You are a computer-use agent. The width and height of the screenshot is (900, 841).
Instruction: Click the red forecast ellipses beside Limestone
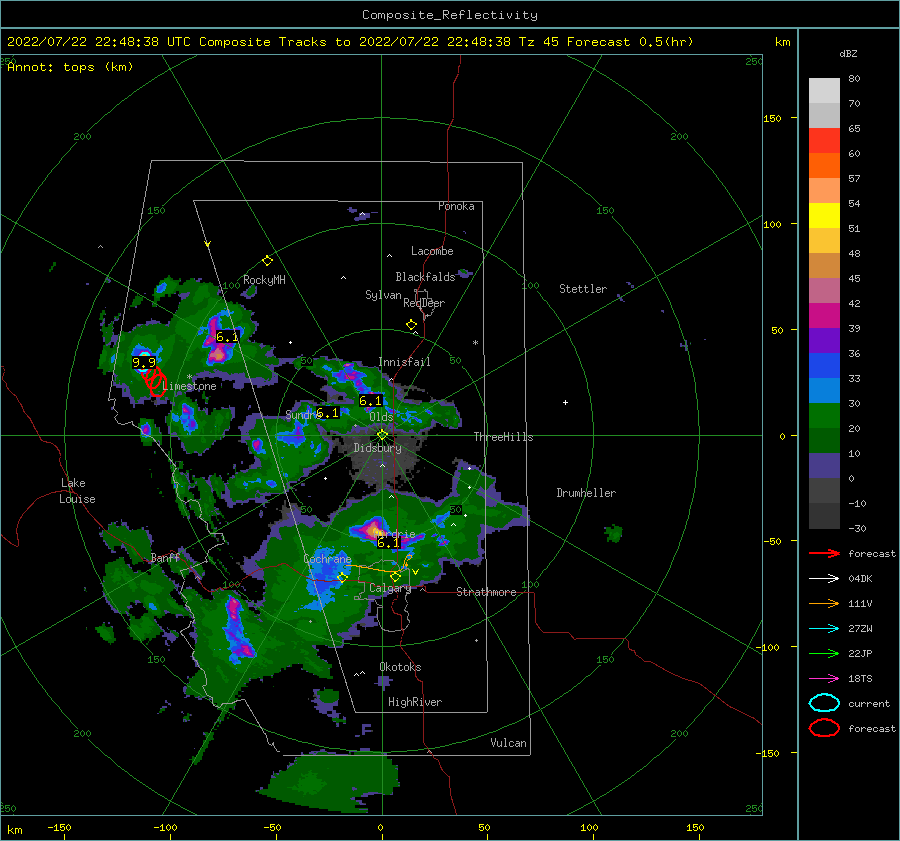click(x=154, y=380)
